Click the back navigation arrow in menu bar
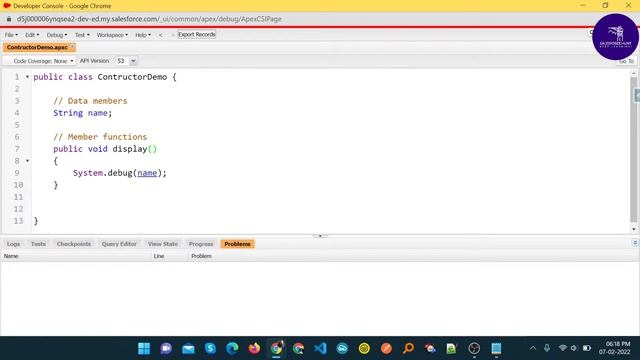 (x=160, y=35)
